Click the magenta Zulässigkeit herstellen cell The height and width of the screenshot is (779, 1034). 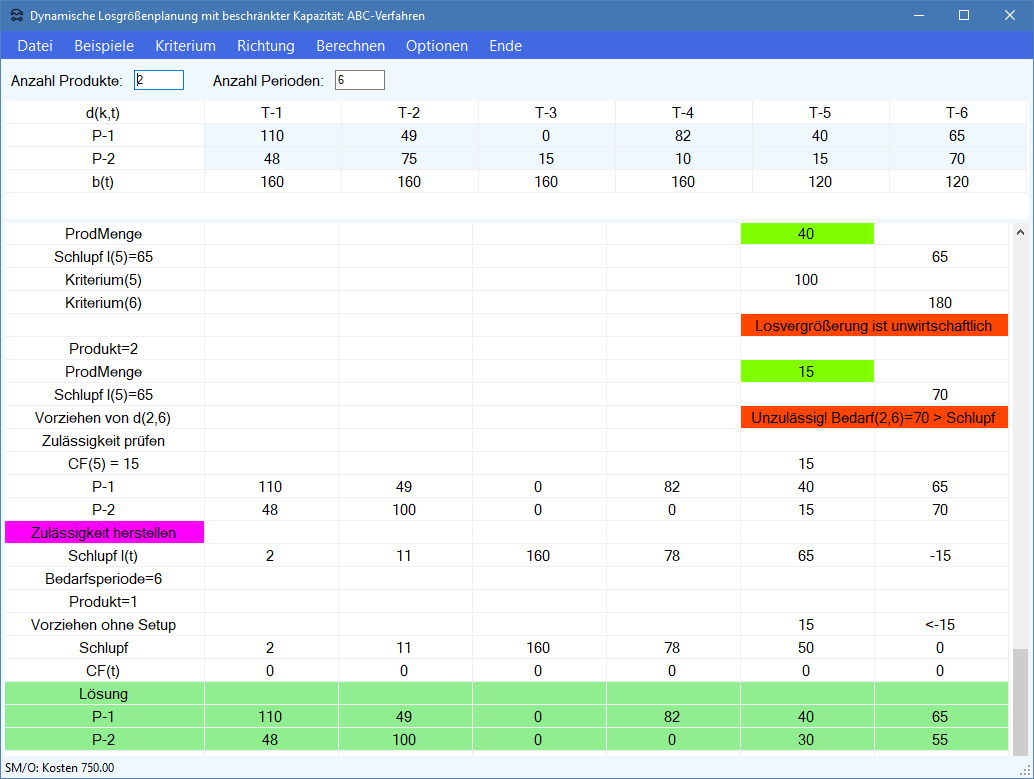click(105, 533)
